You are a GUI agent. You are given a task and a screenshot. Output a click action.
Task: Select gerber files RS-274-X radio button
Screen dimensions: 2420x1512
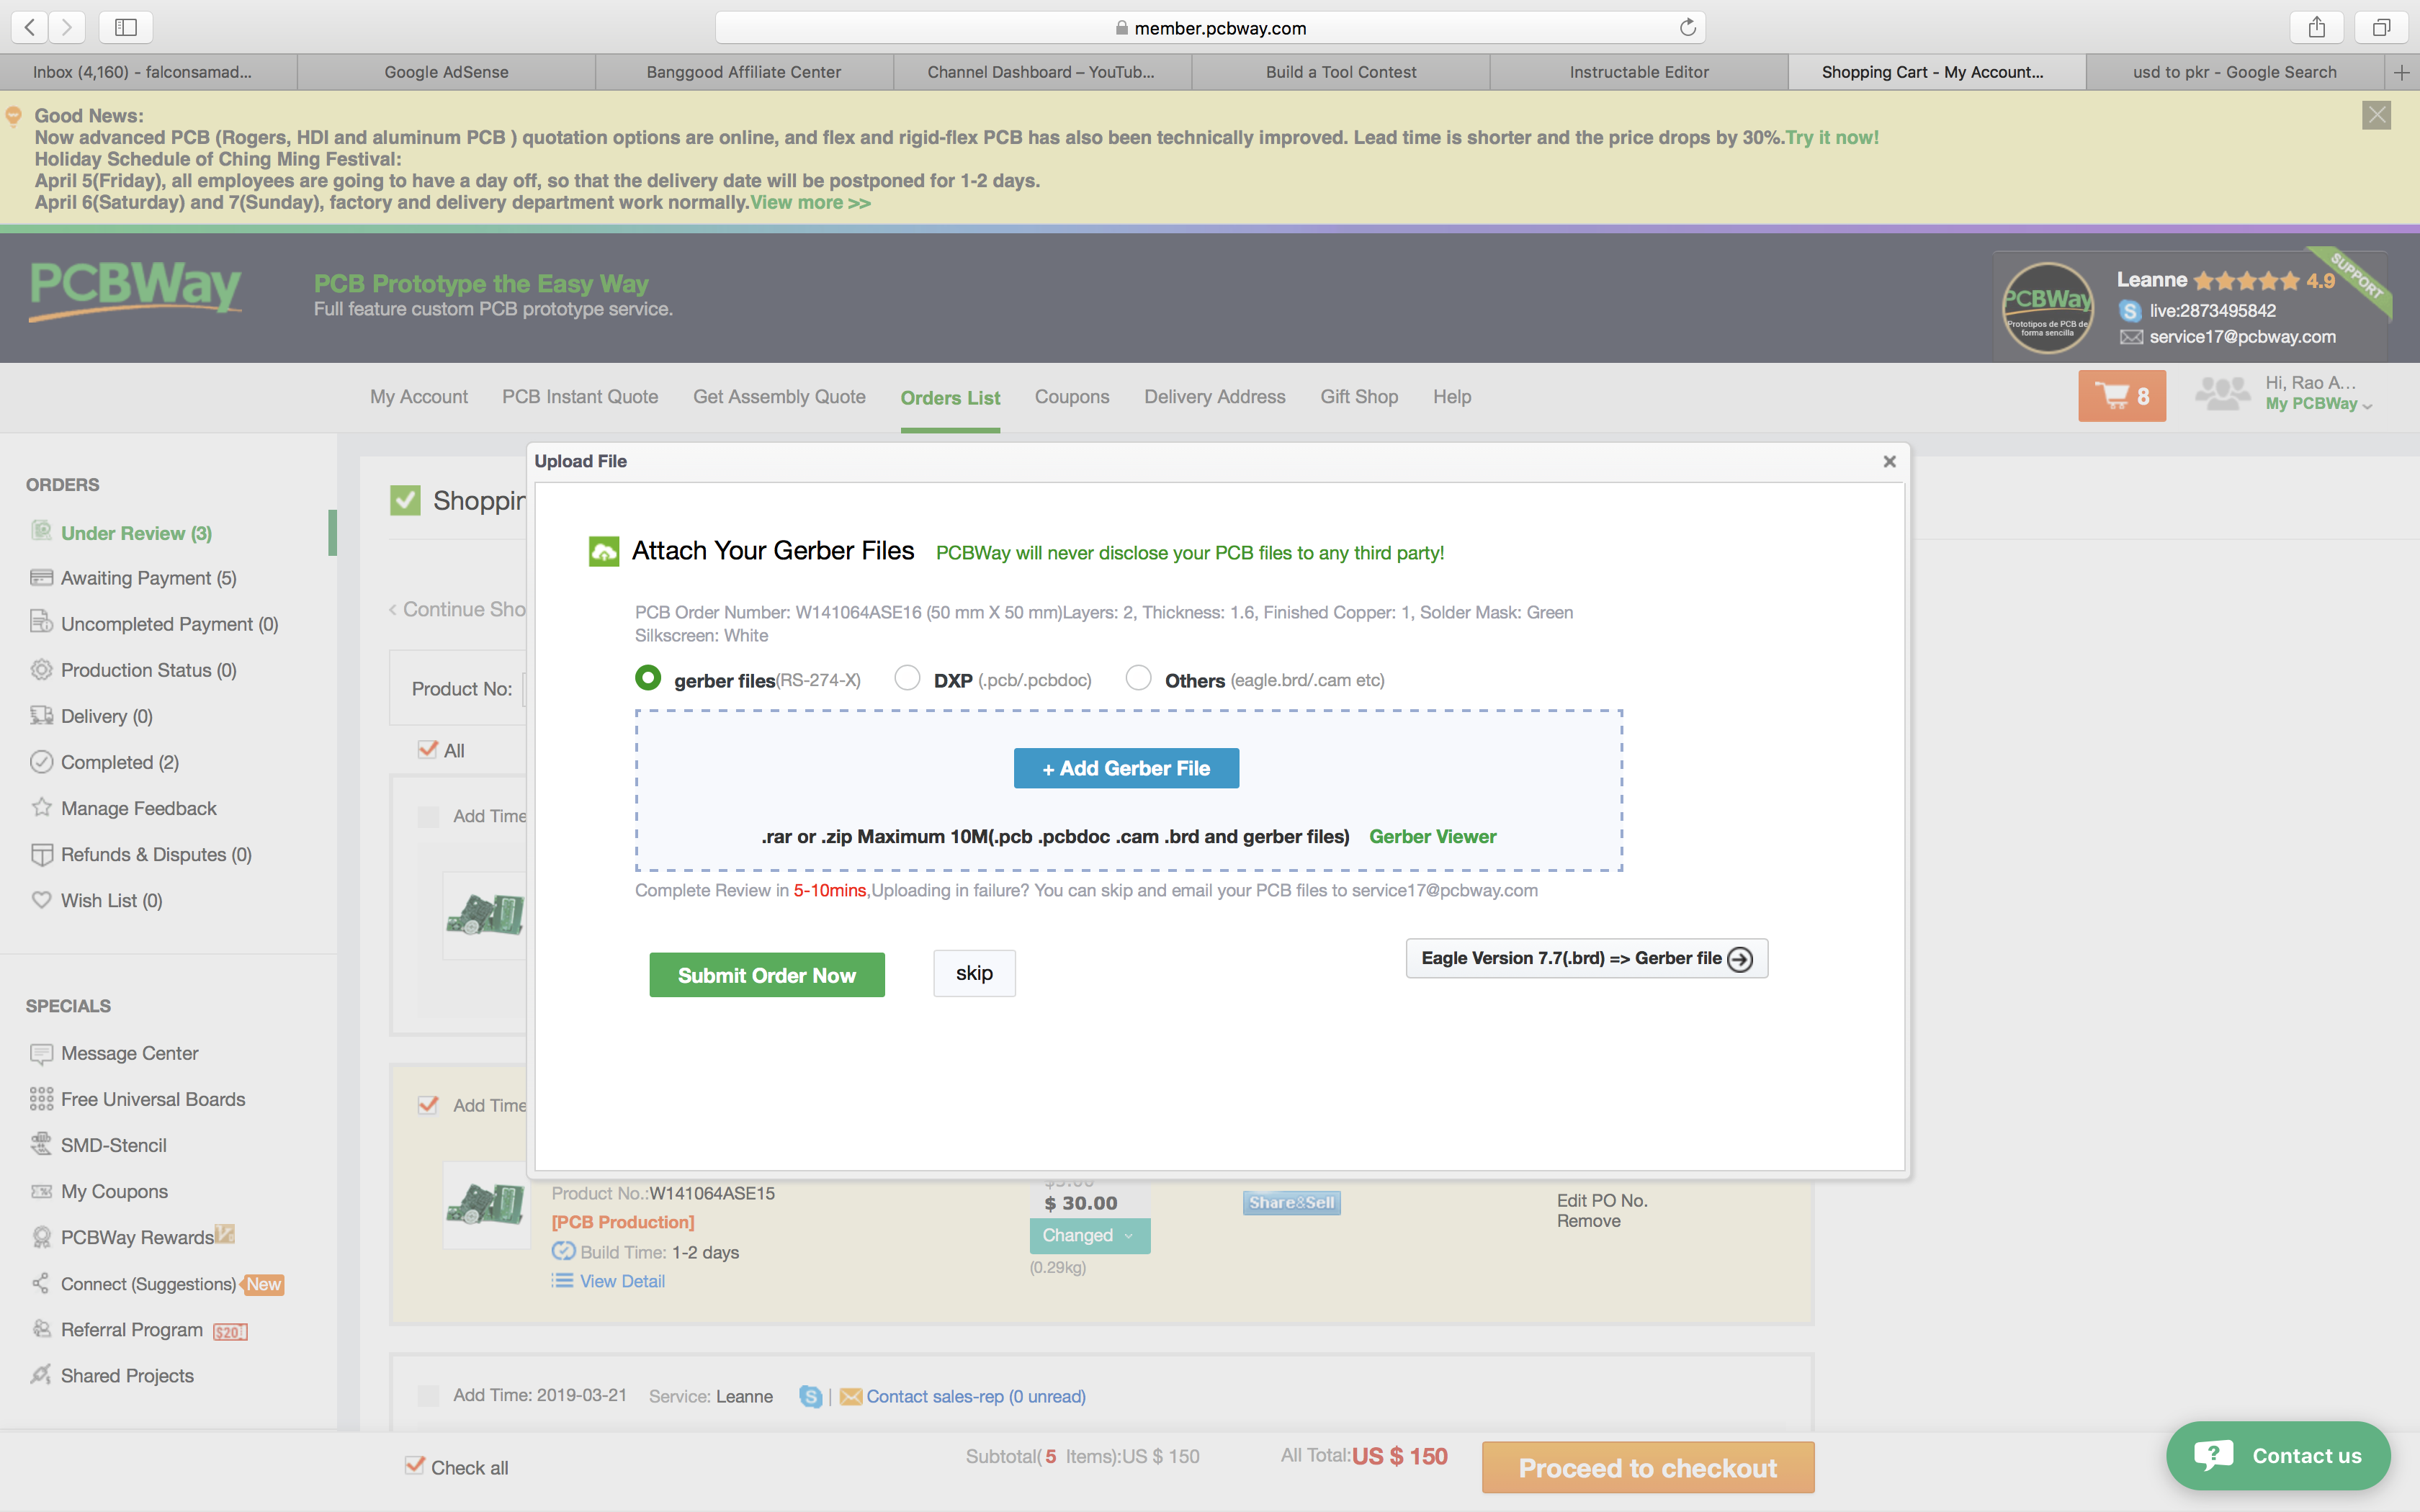coord(648,678)
